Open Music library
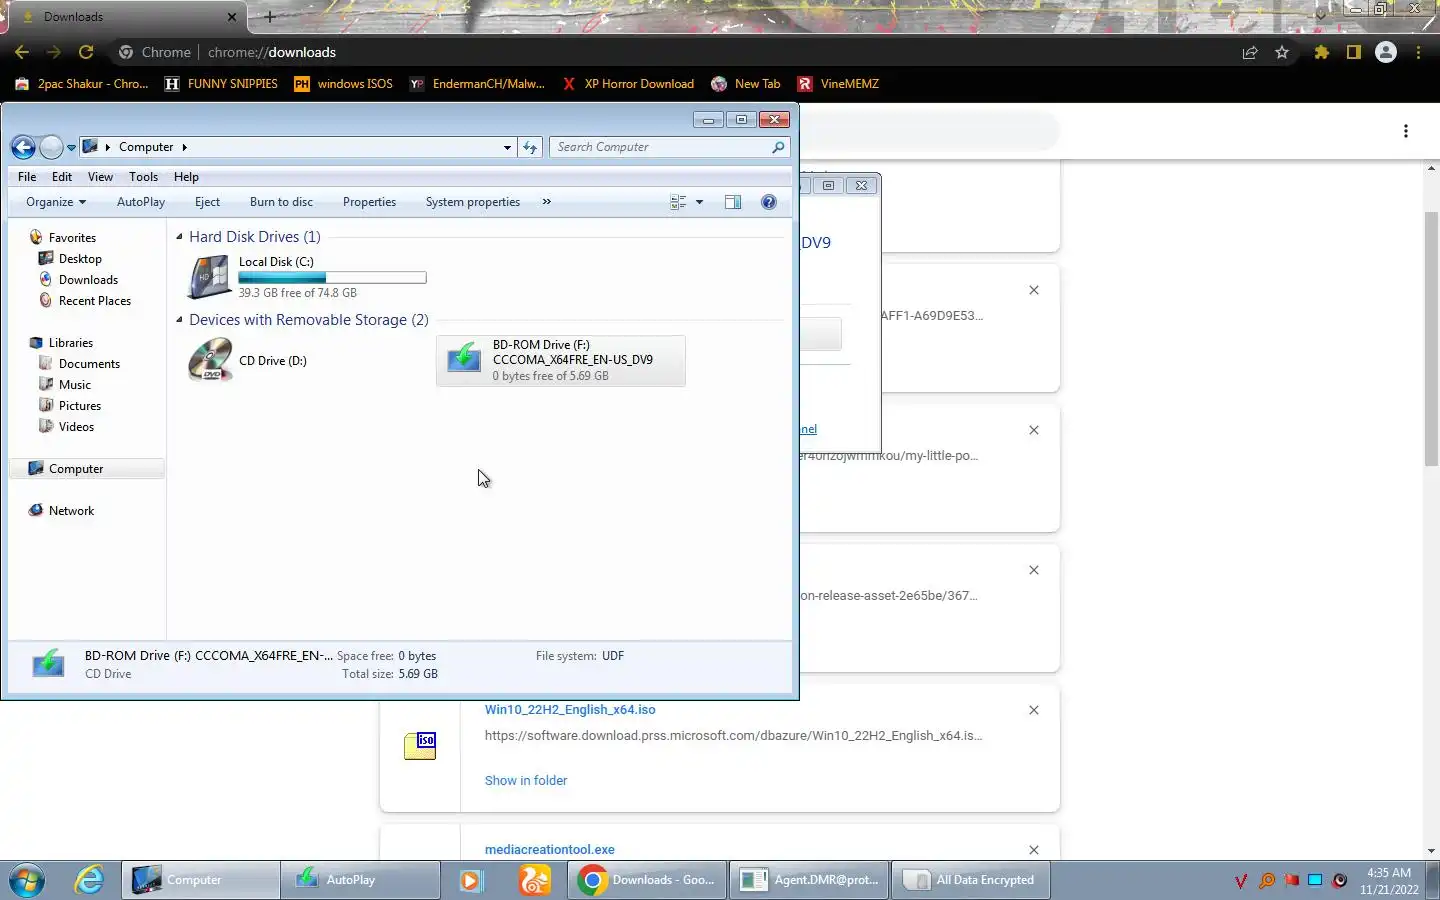 pyautogui.click(x=74, y=385)
